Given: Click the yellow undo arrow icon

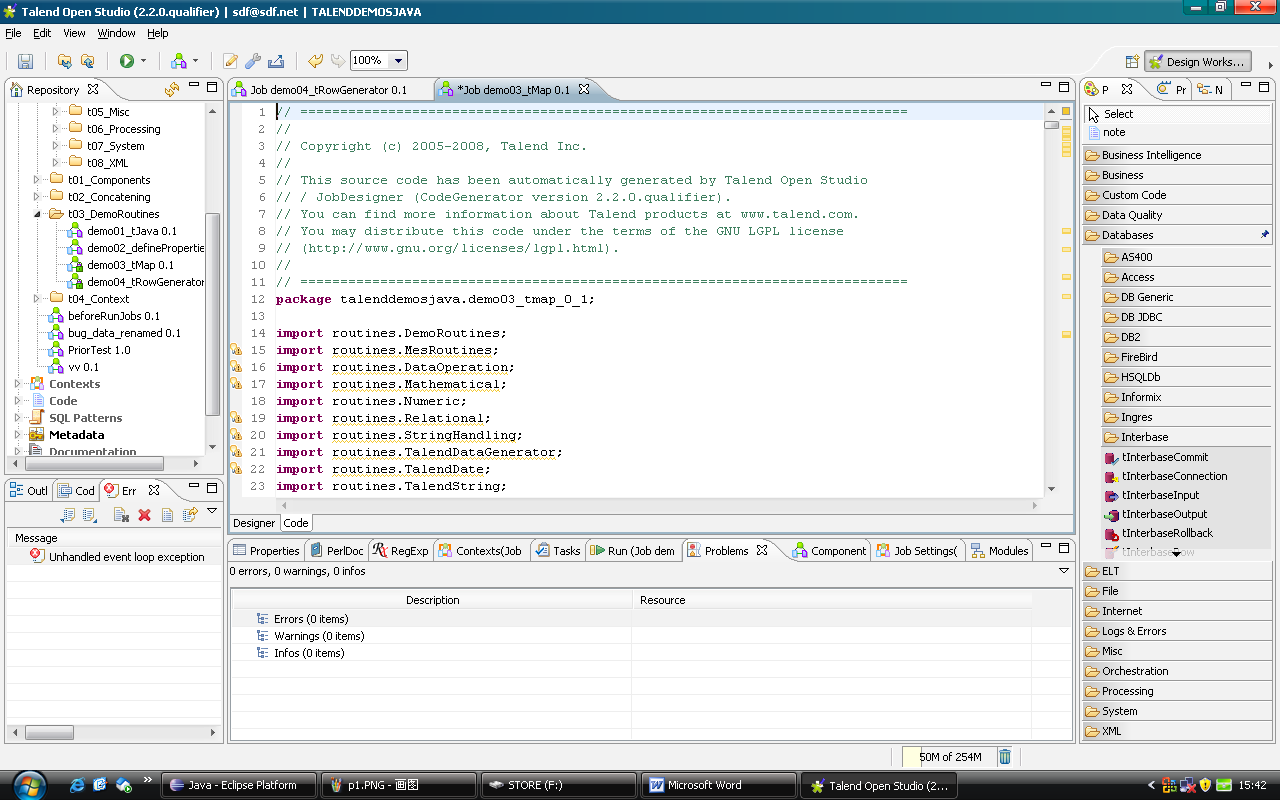Looking at the screenshot, I should (x=316, y=61).
